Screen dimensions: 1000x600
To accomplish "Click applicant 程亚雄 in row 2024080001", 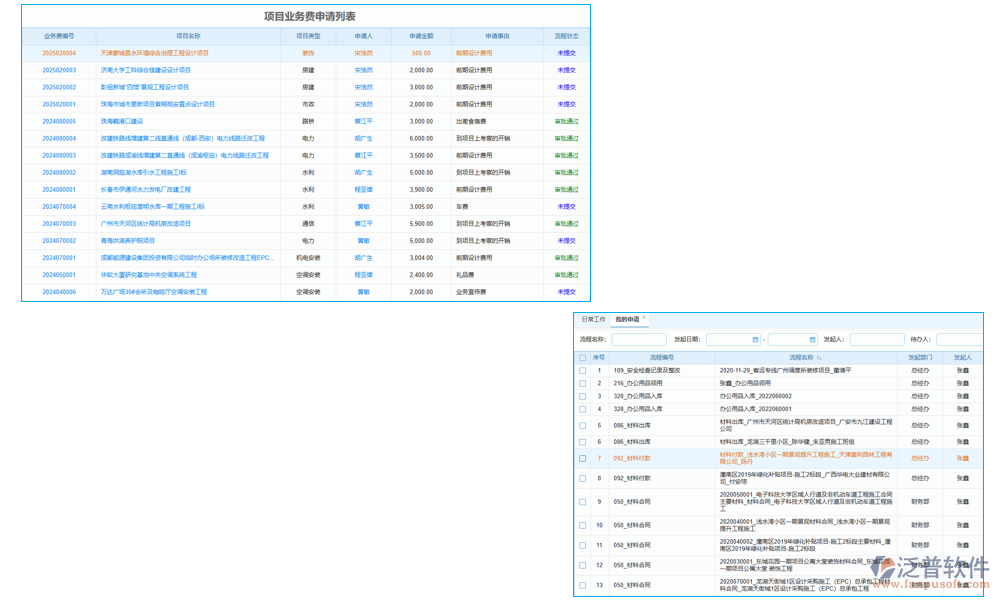I will click(x=363, y=189).
